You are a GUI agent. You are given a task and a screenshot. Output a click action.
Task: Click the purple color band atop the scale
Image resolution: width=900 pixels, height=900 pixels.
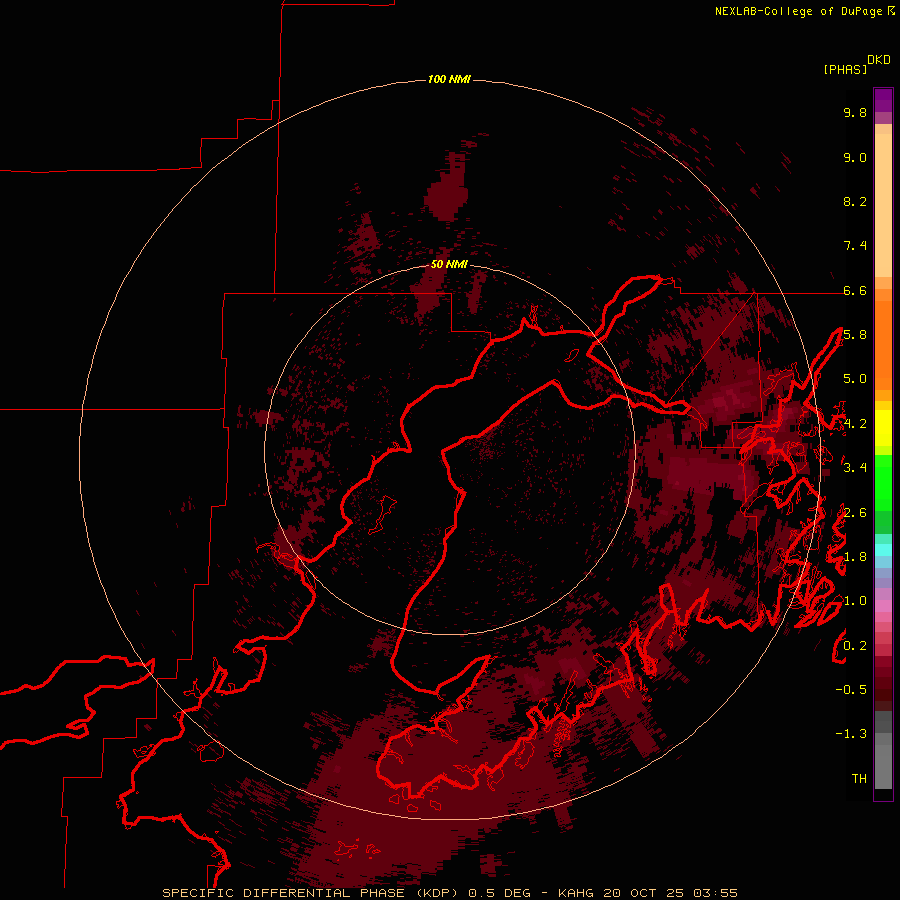[x=883, y=100]
